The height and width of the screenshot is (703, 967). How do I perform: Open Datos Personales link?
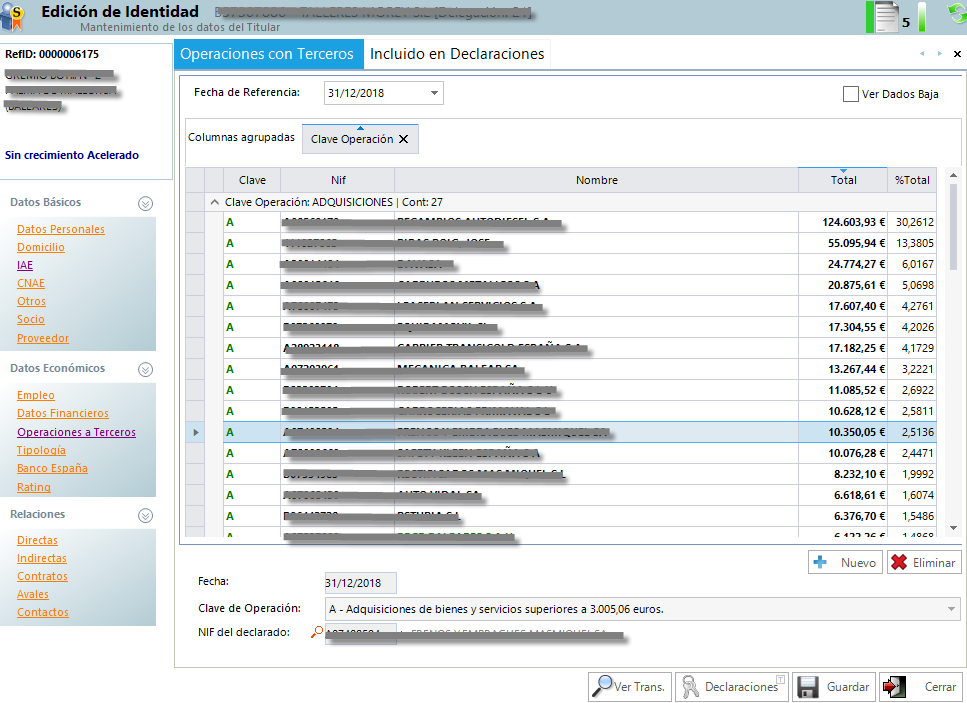(x=60, y=229)
